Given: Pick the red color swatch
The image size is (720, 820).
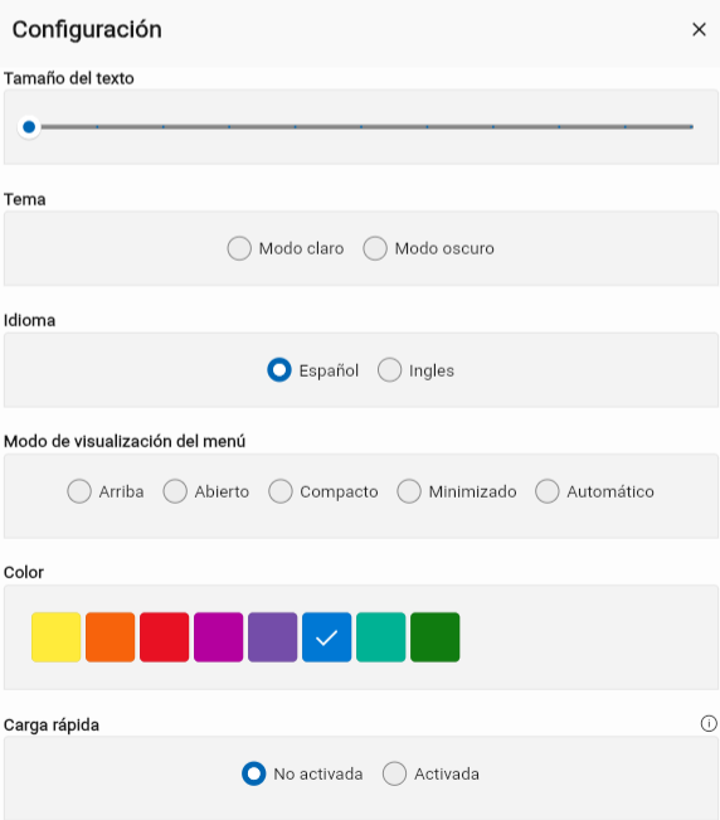Looking at the screenshot, I should coord(164,637).
